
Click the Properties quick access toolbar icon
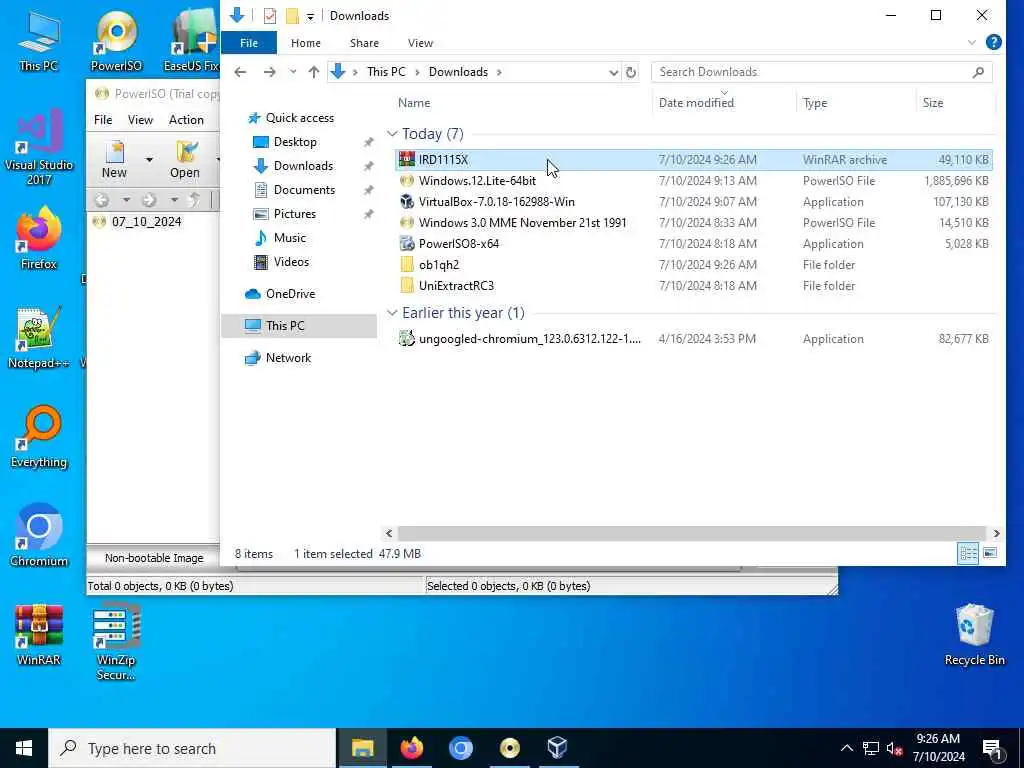270,16
